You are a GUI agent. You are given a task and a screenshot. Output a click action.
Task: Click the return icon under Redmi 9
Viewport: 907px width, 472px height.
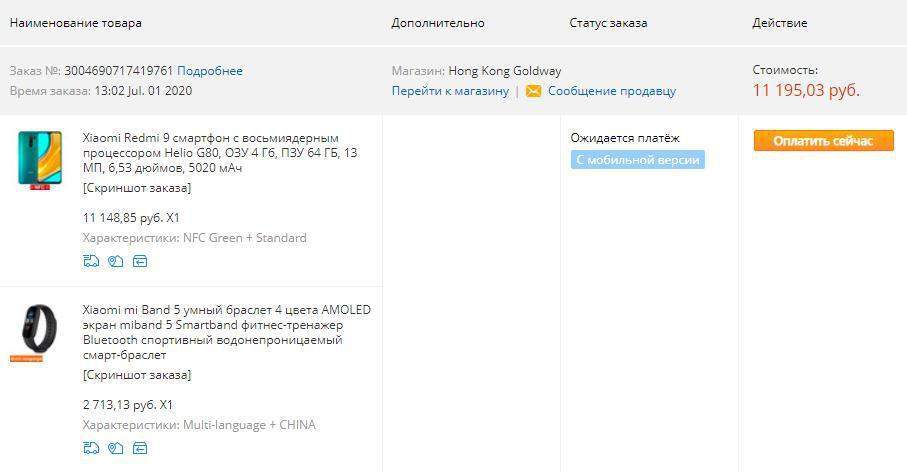click(140, 262)
